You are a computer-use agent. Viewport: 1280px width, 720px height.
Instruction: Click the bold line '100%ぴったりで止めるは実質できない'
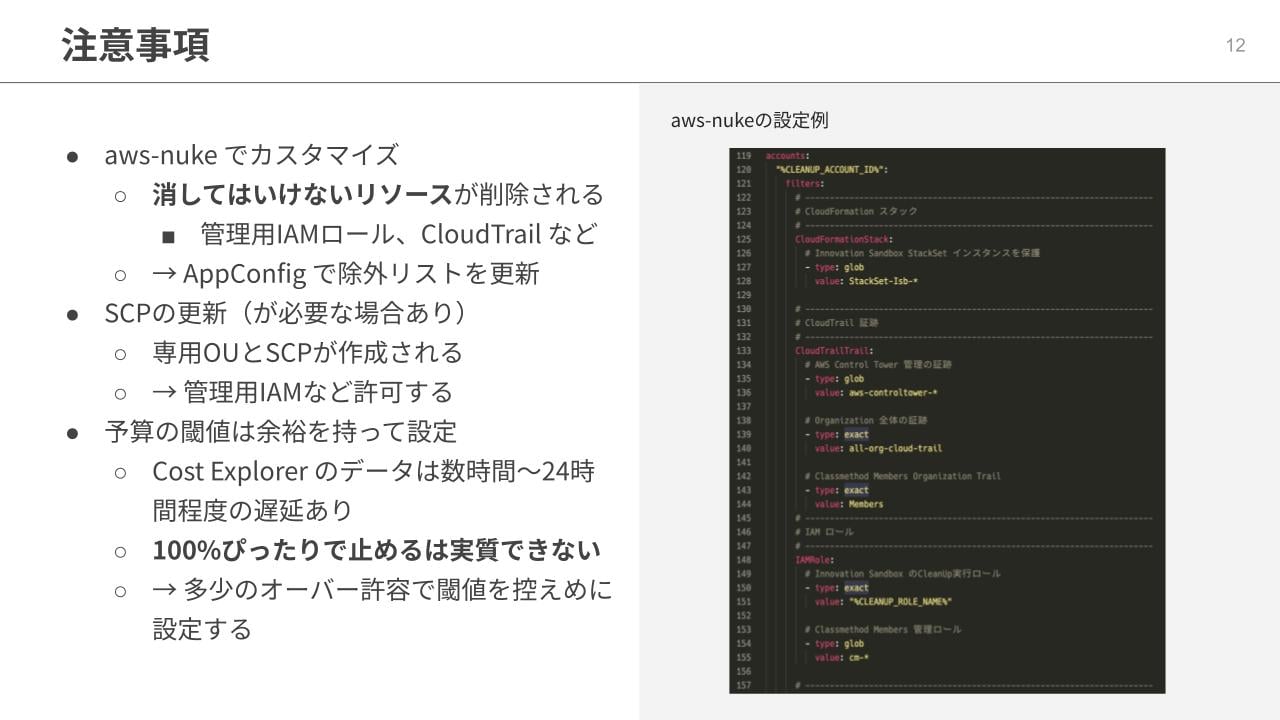point(376,550)
